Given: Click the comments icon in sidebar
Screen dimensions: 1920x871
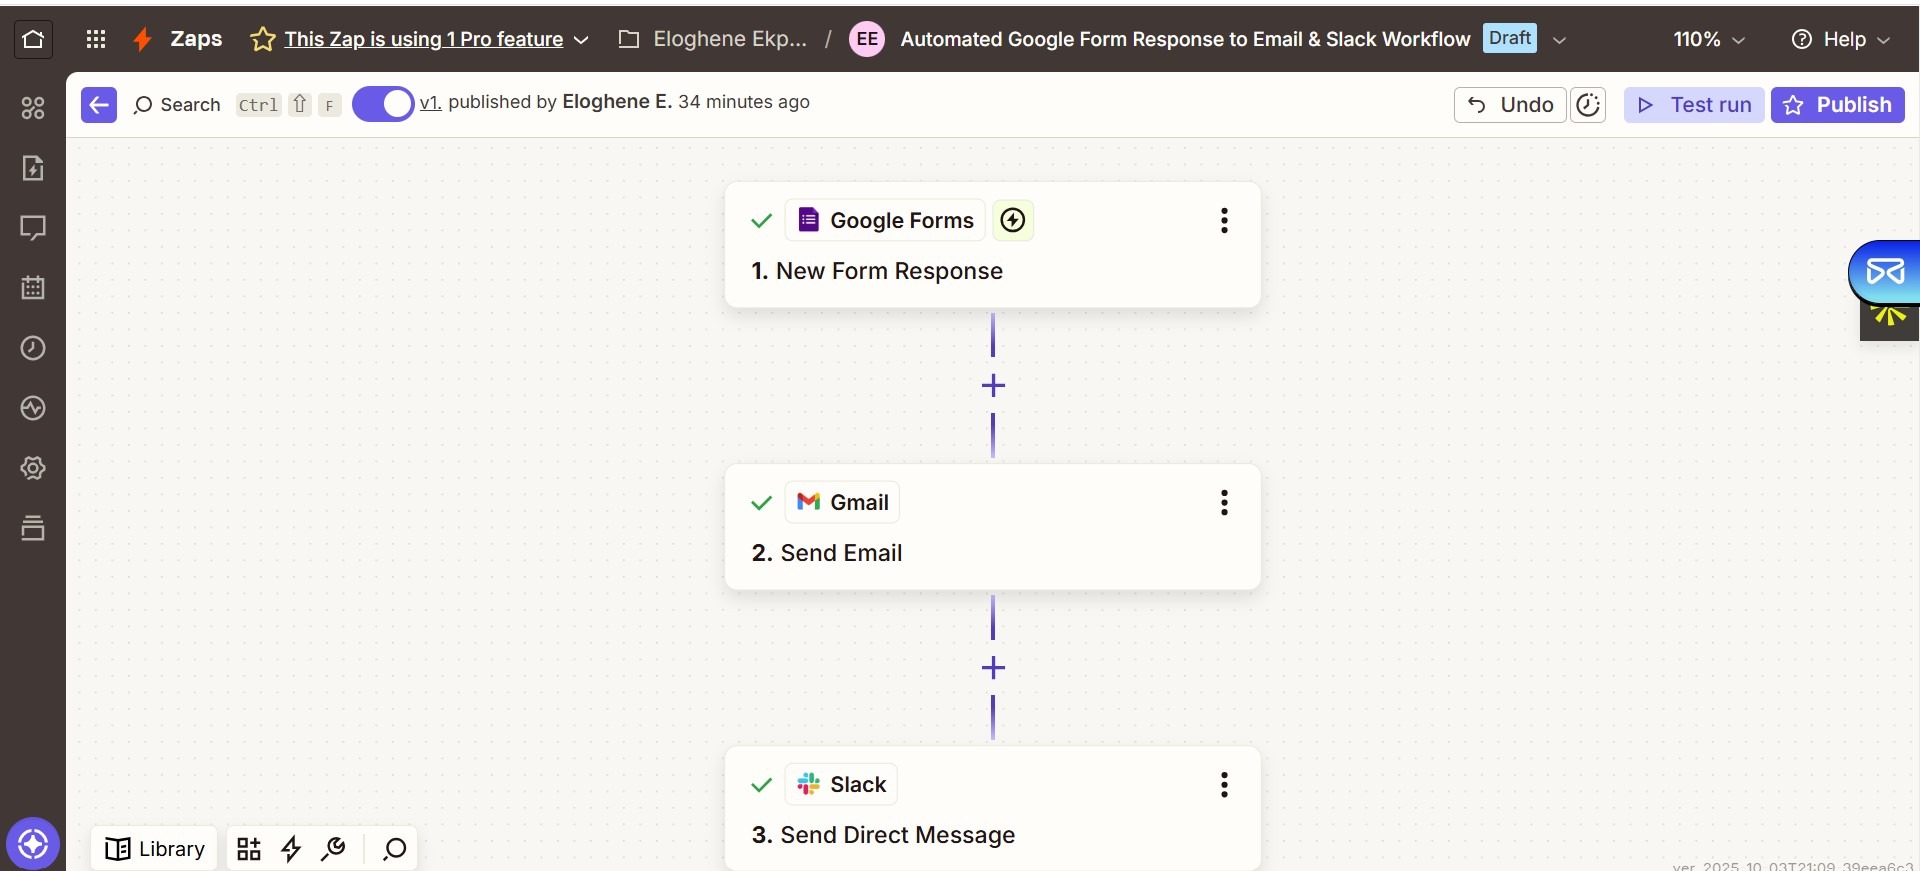Looking at the screenshot, I should click(x=33, y=228).
